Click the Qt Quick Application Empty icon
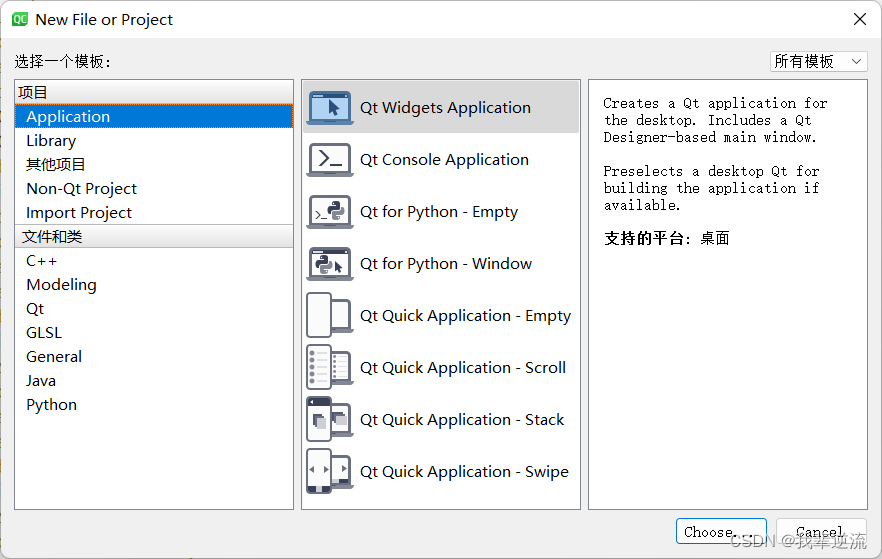 (x=330, y=315)
